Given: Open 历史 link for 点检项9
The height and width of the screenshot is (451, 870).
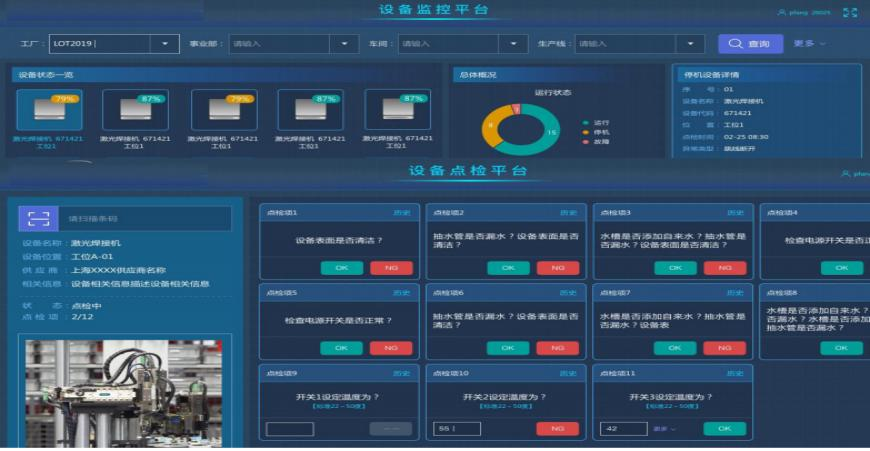Looking at the screenshot, I should 401,373.
